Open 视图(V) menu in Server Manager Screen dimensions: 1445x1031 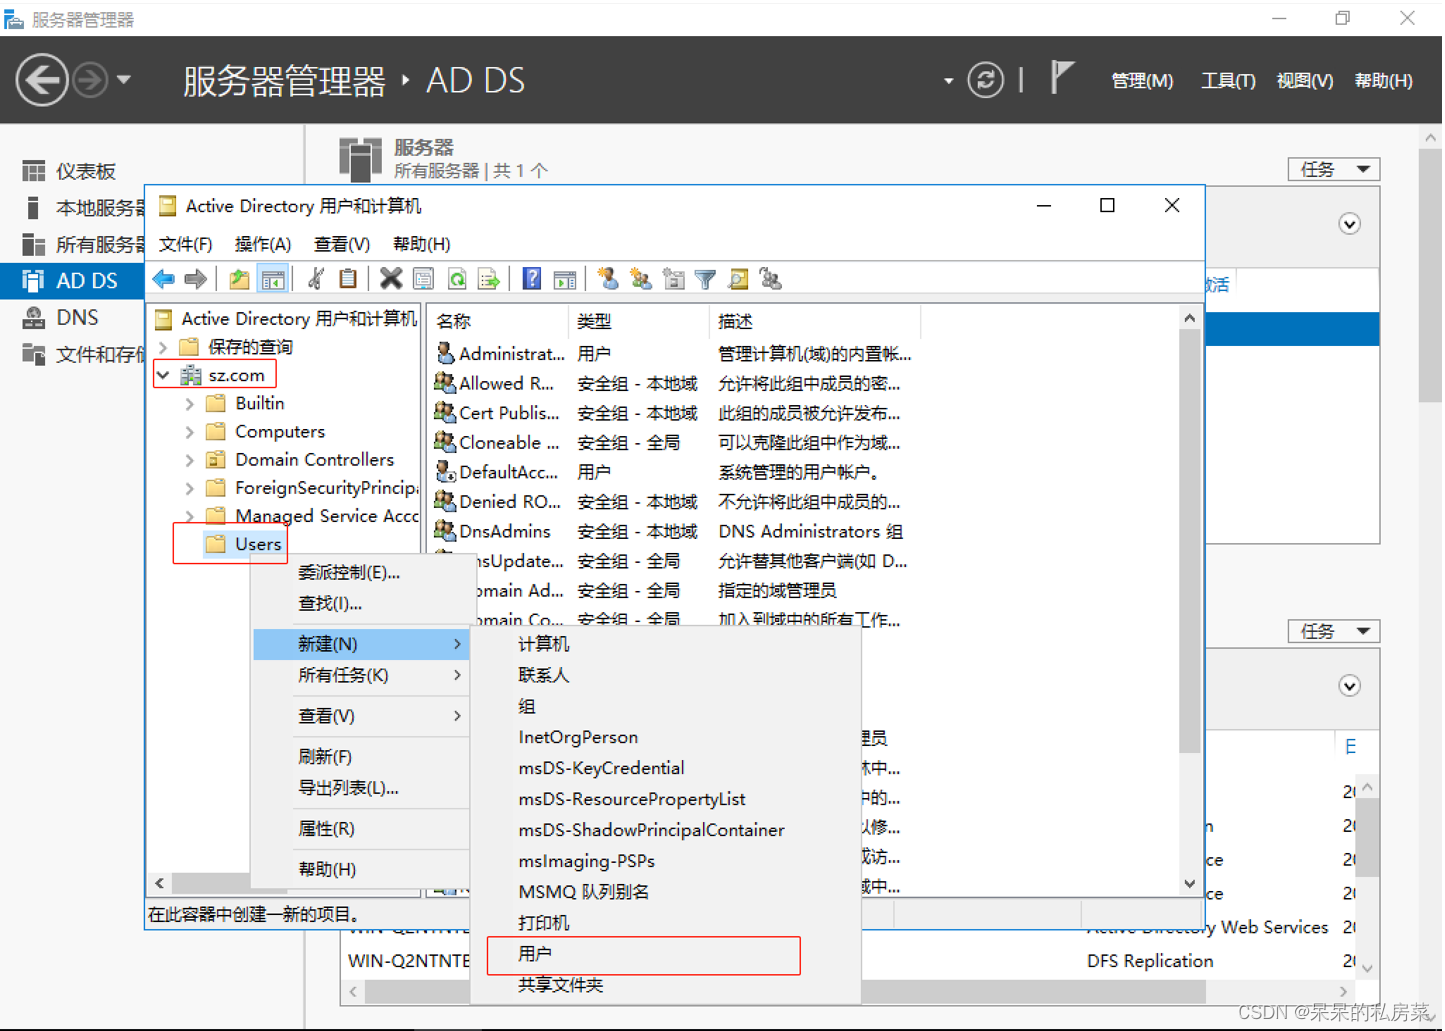click(1305, 80)
